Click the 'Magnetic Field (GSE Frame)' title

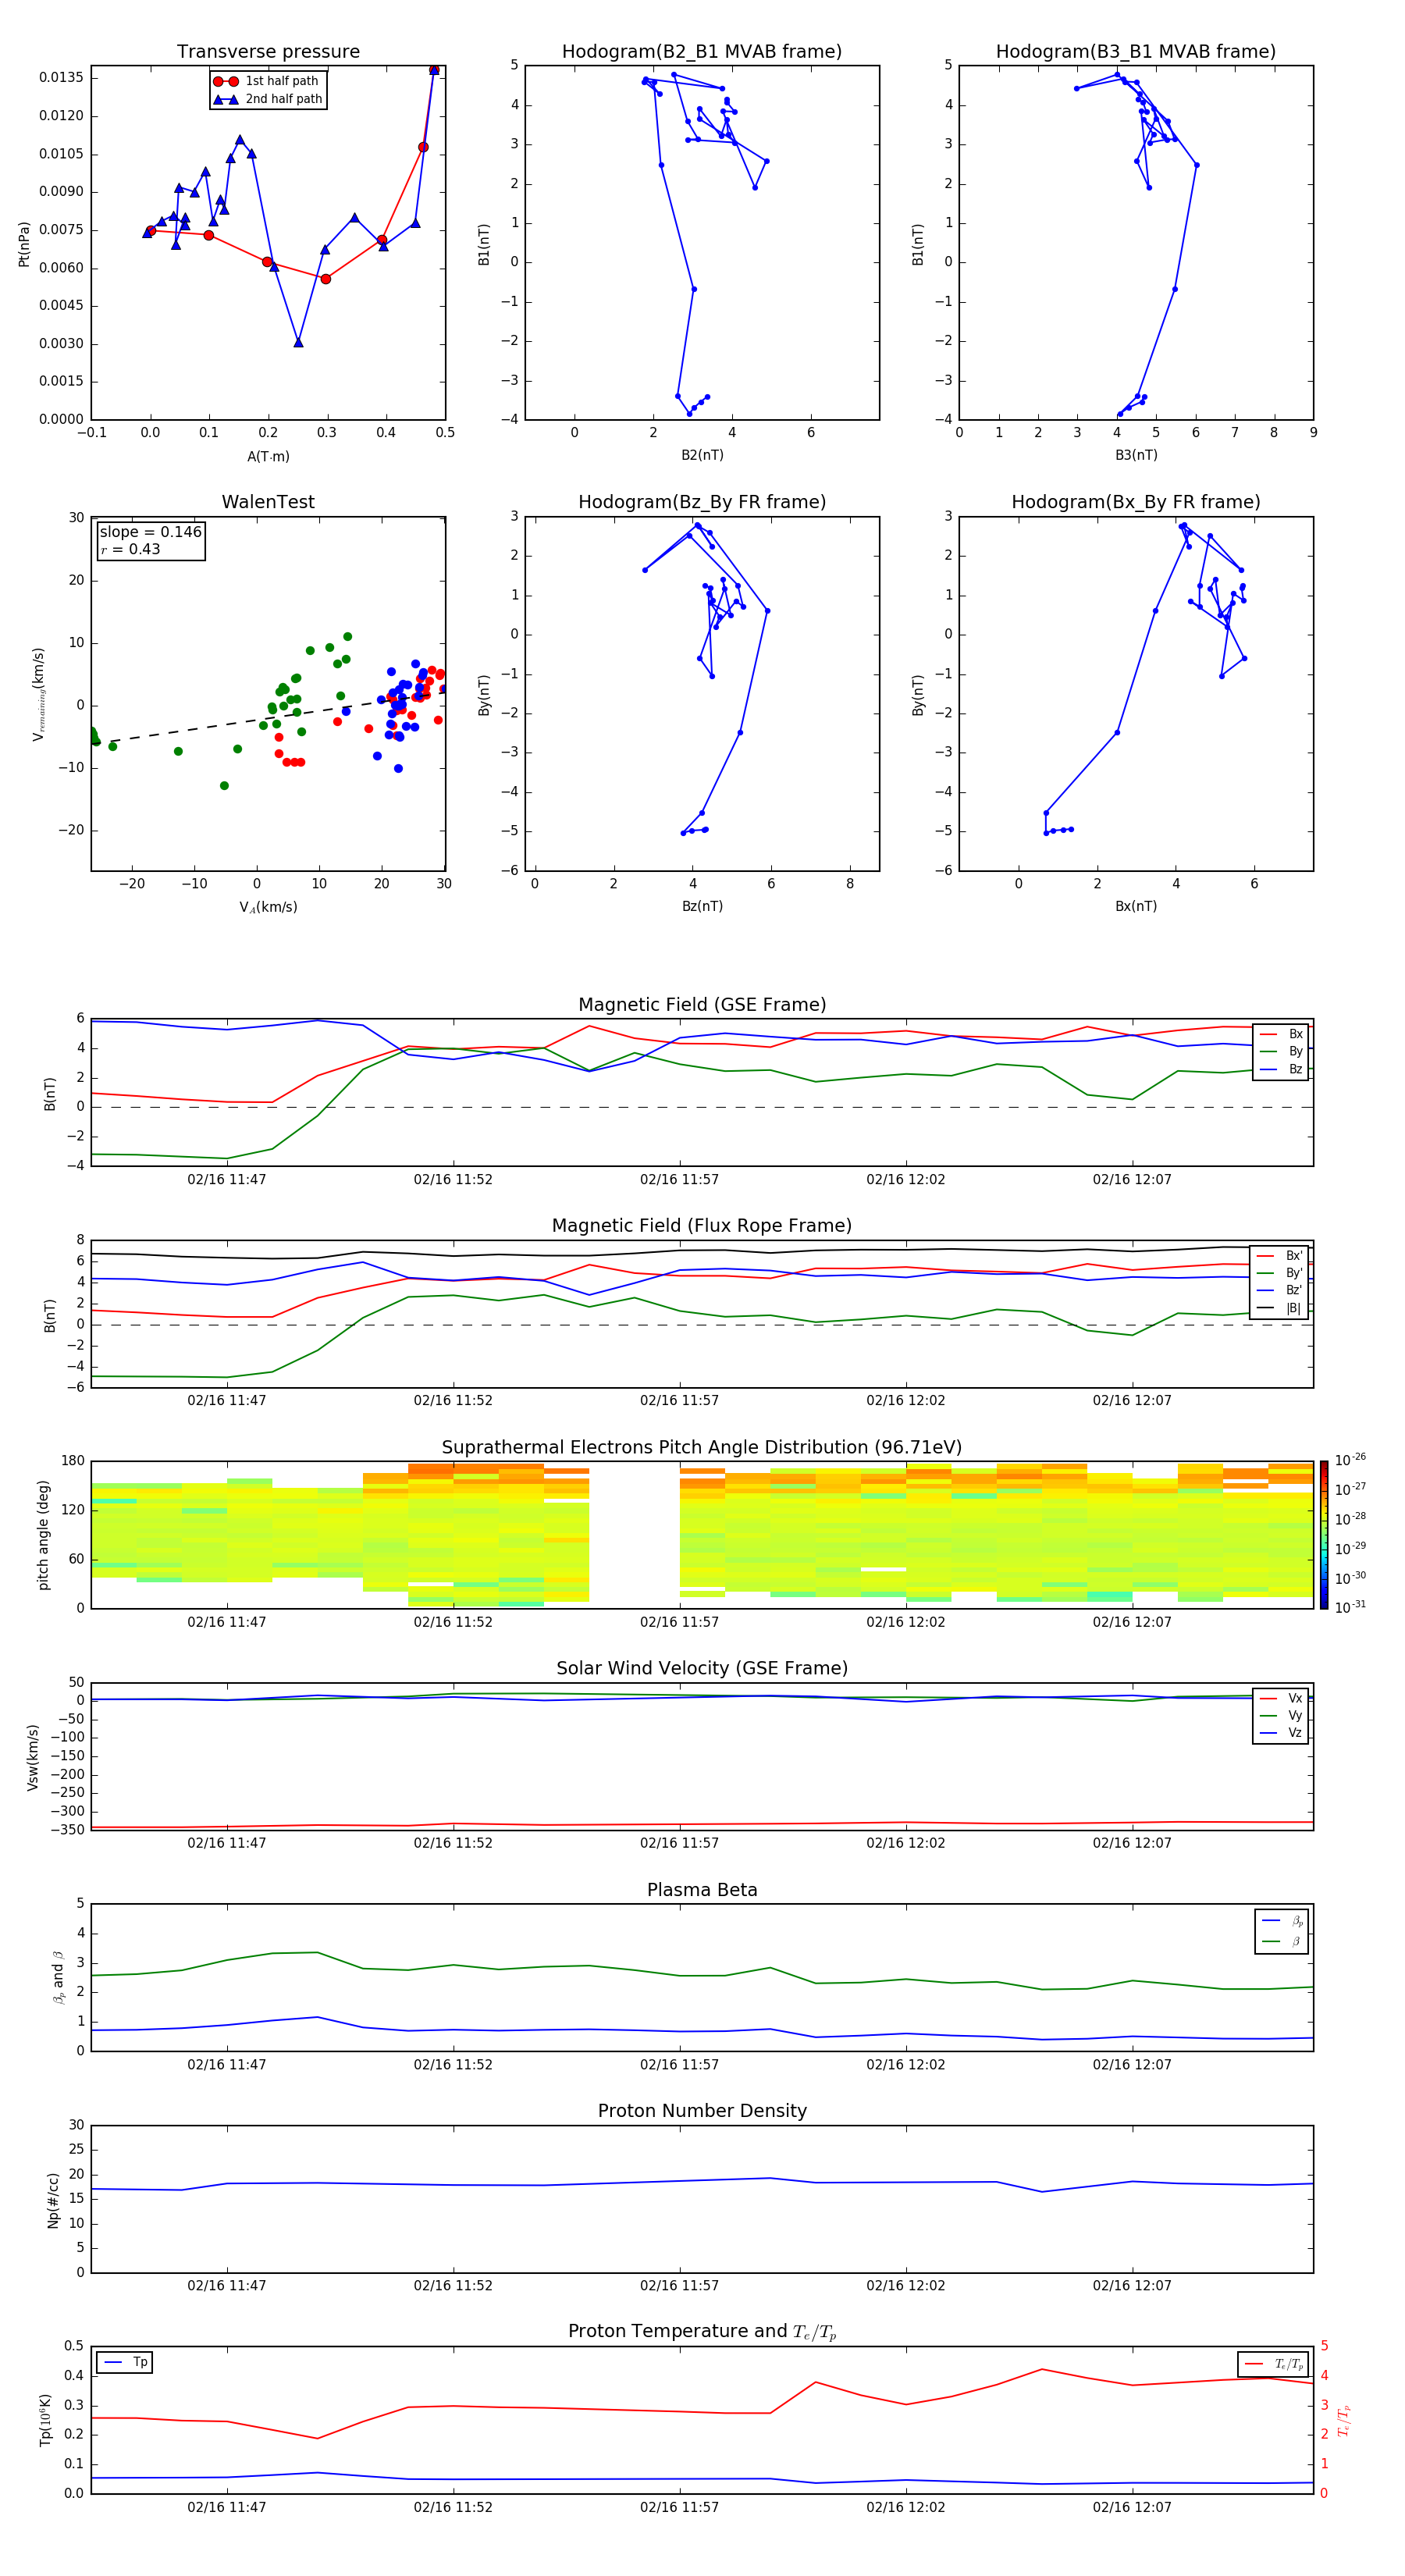point(702,1005)
